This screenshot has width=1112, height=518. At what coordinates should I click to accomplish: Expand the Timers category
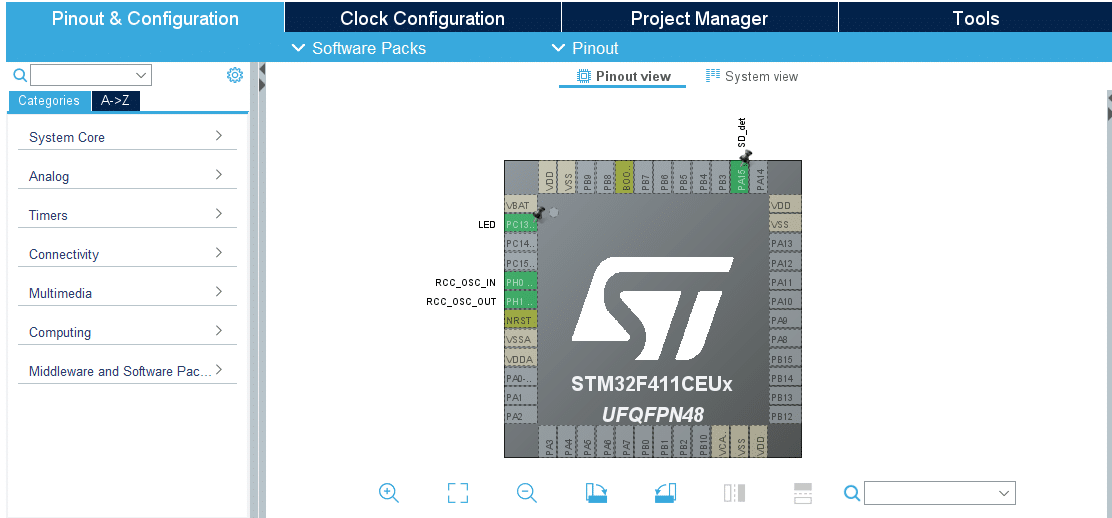tap(127, 215)
